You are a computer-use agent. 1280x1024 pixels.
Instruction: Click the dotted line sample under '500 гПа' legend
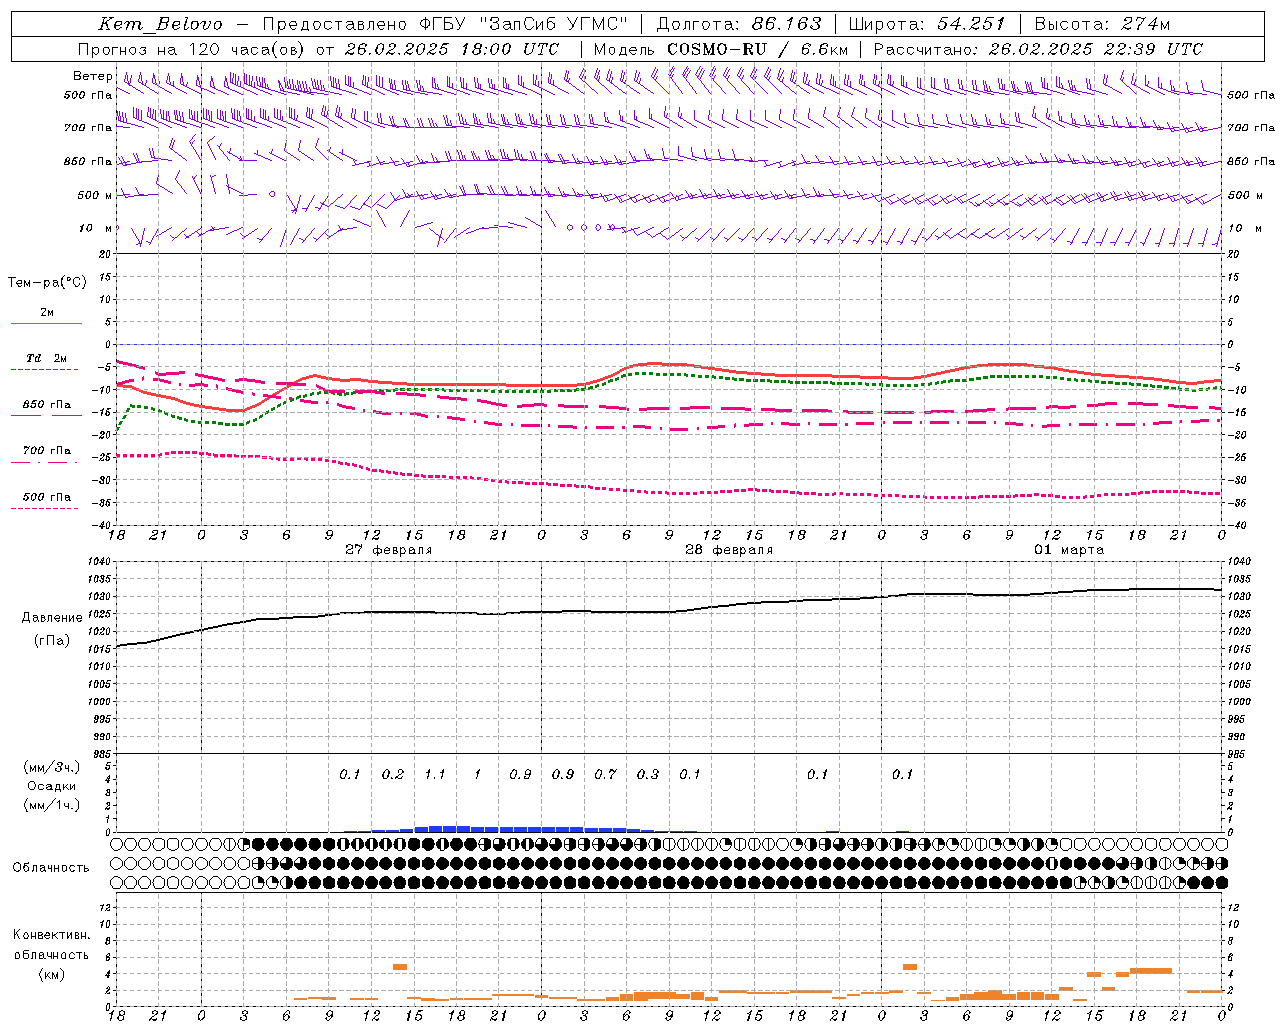point(45,509)
